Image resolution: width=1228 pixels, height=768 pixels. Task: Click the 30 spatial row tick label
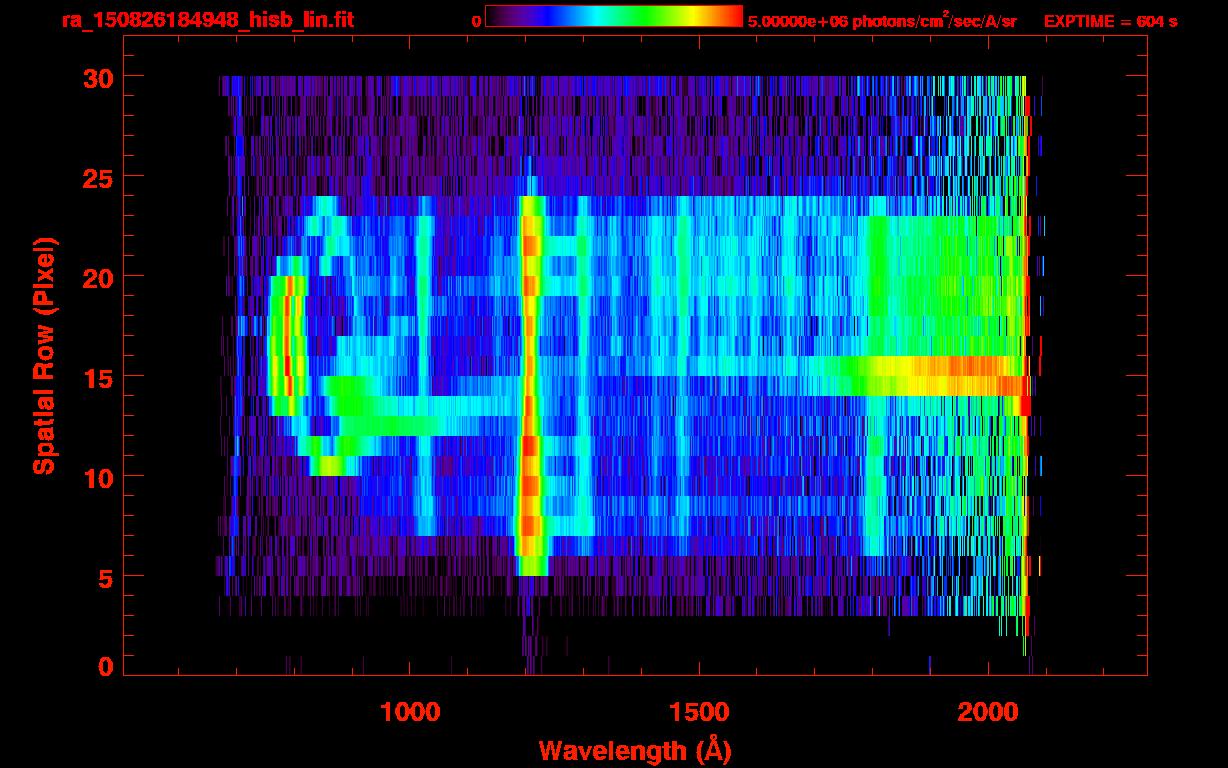coord(97,77)
